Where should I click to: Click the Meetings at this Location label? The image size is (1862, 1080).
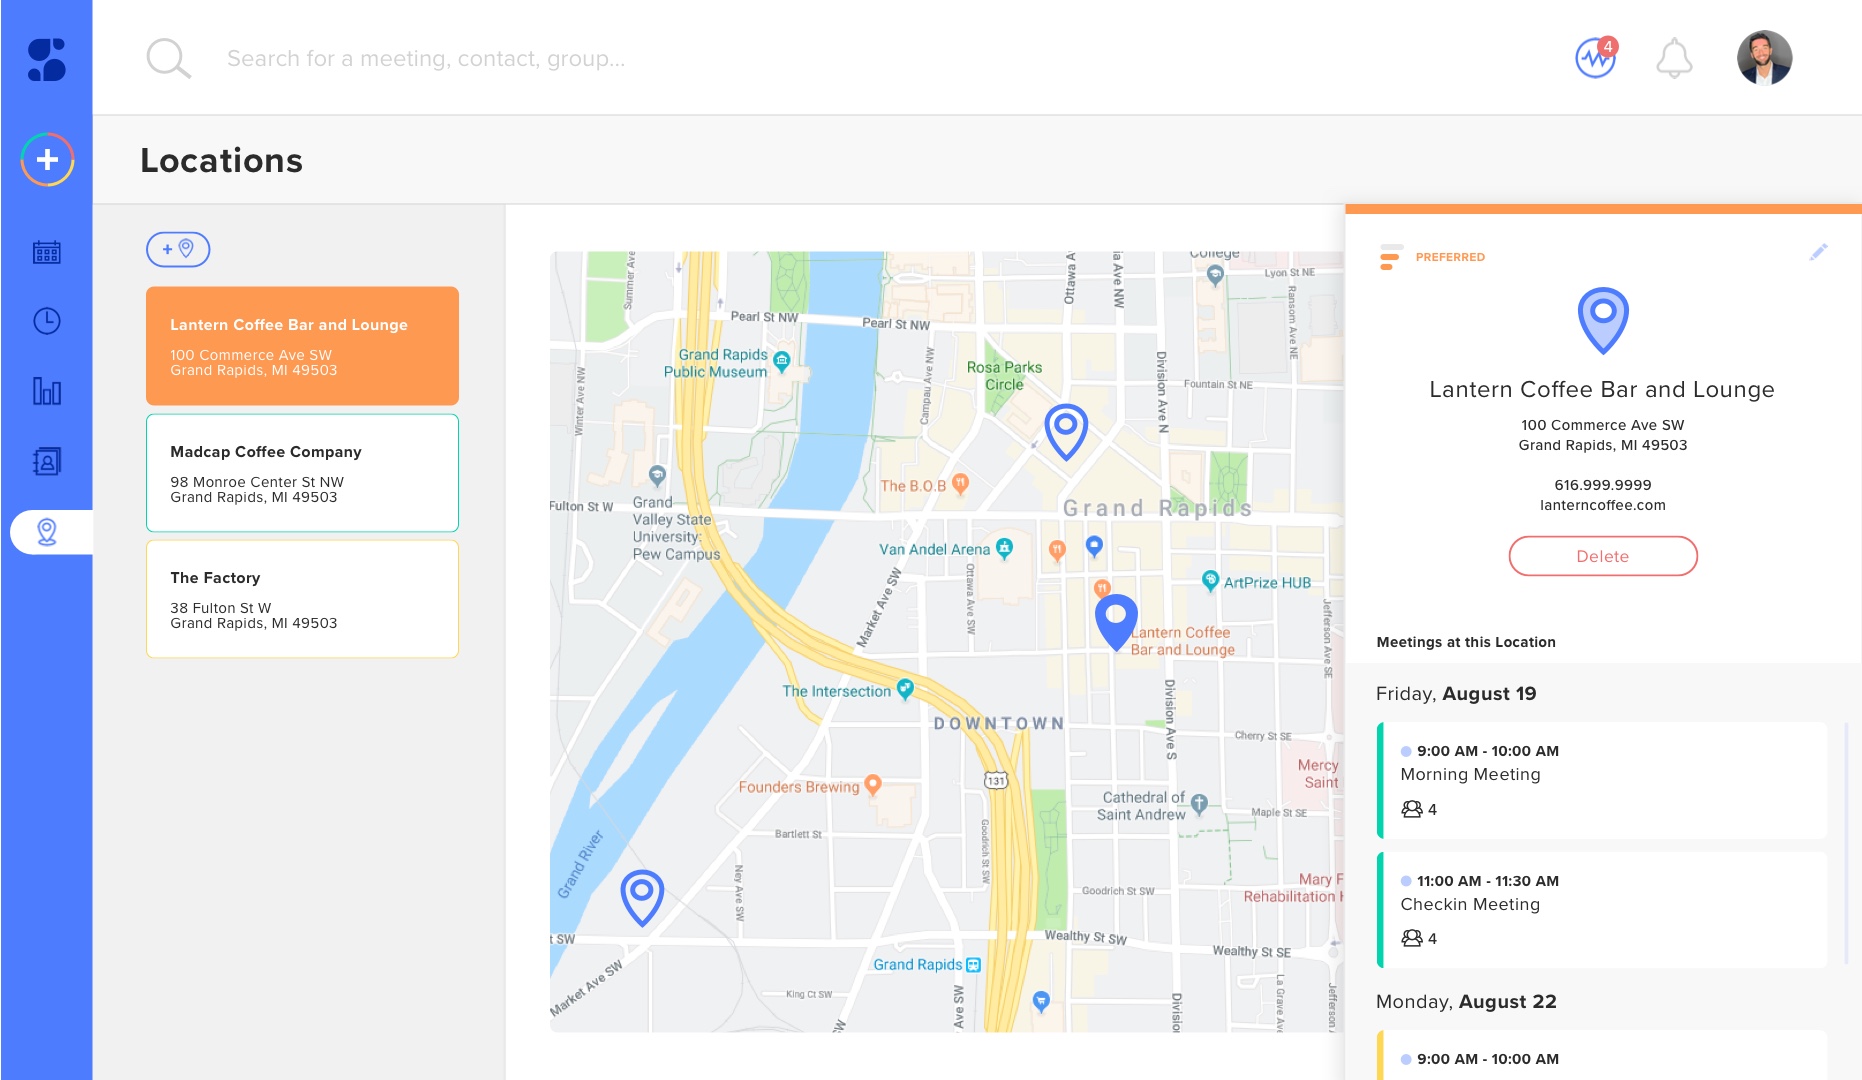[x=1466, y=642]
